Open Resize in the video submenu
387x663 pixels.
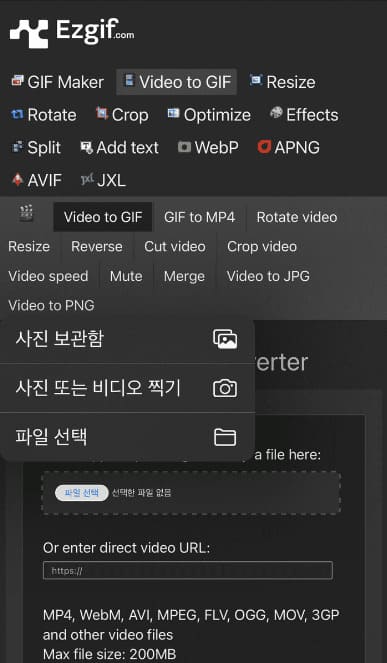coord(29,247)
